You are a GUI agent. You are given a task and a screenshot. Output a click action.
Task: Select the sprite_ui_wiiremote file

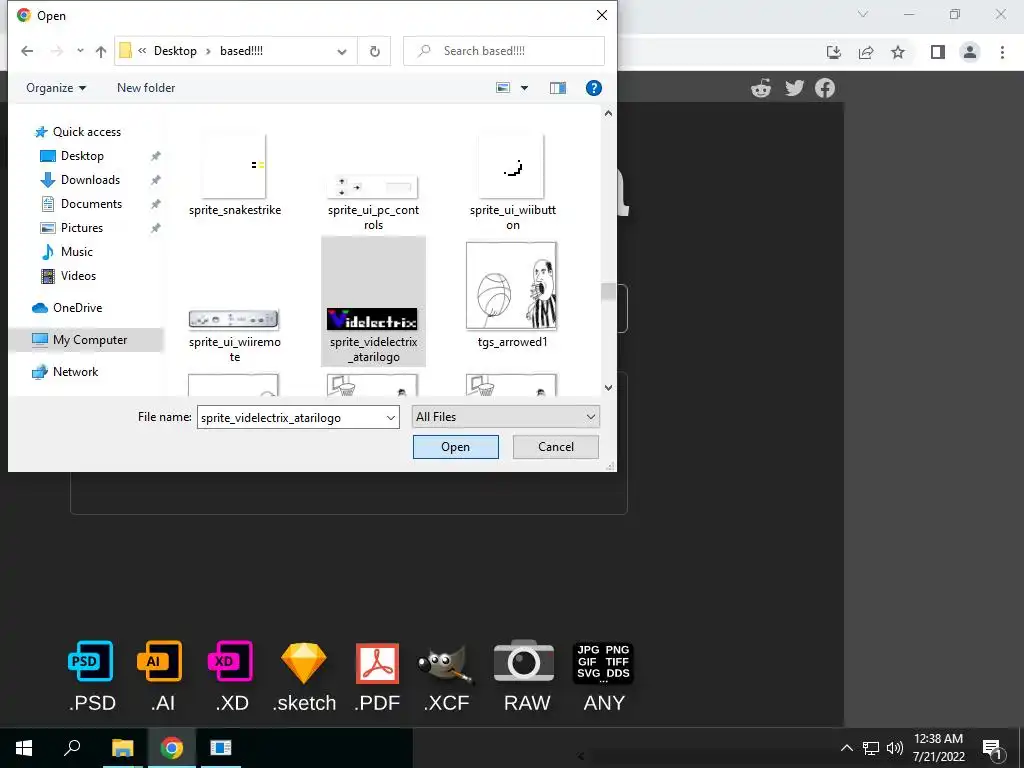(234, 335)
